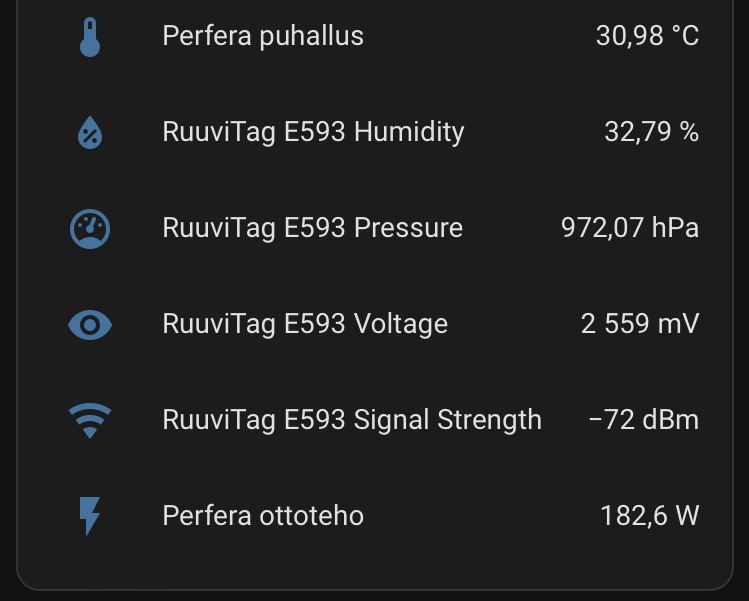Click the lightning bolt power icon

[90, 516]
